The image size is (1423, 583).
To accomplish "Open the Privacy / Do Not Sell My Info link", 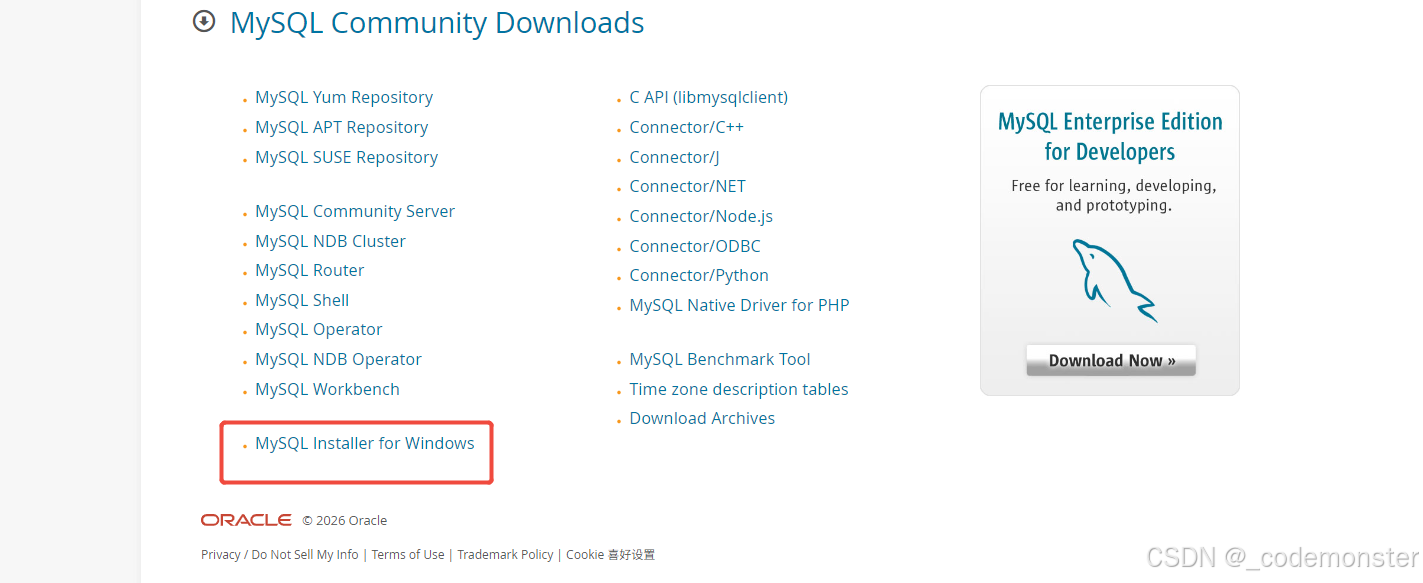I will pos(280,554).
